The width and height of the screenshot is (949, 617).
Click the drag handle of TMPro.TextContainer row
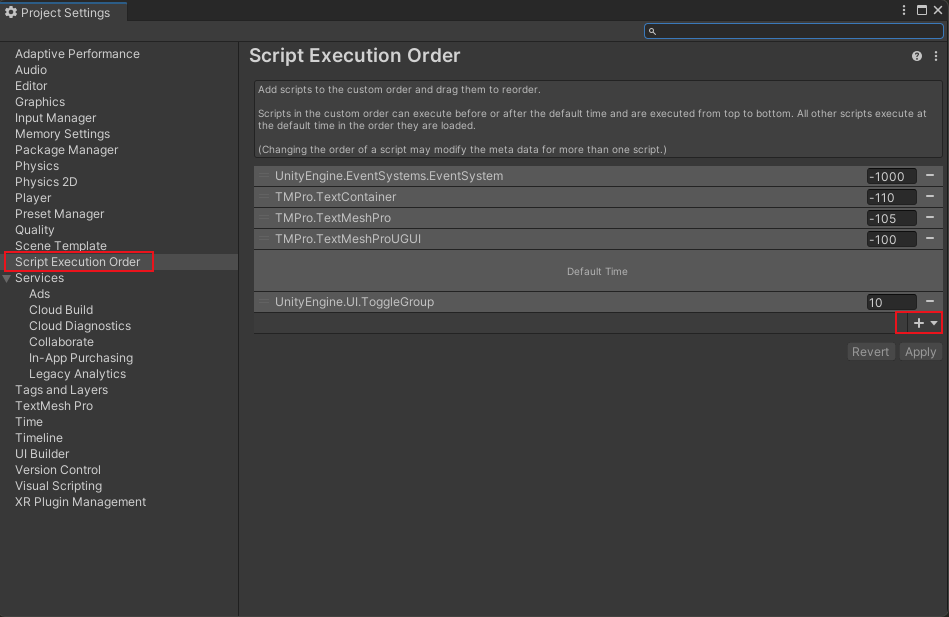pos(265,197)
